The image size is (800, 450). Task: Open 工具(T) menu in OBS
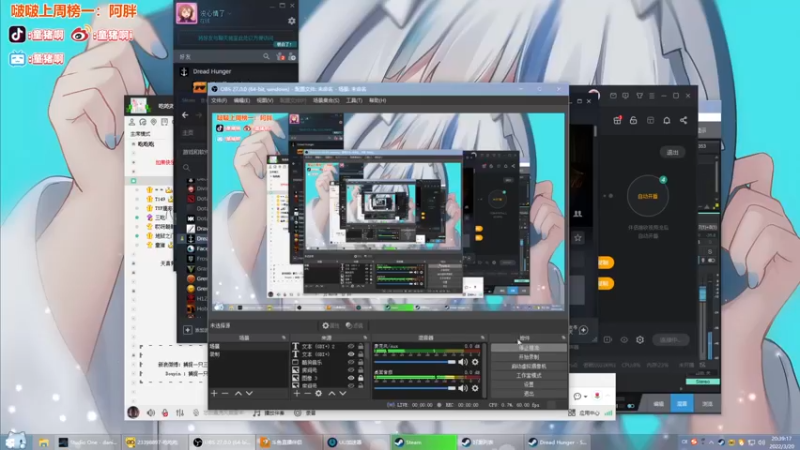(x=354, y=101)
